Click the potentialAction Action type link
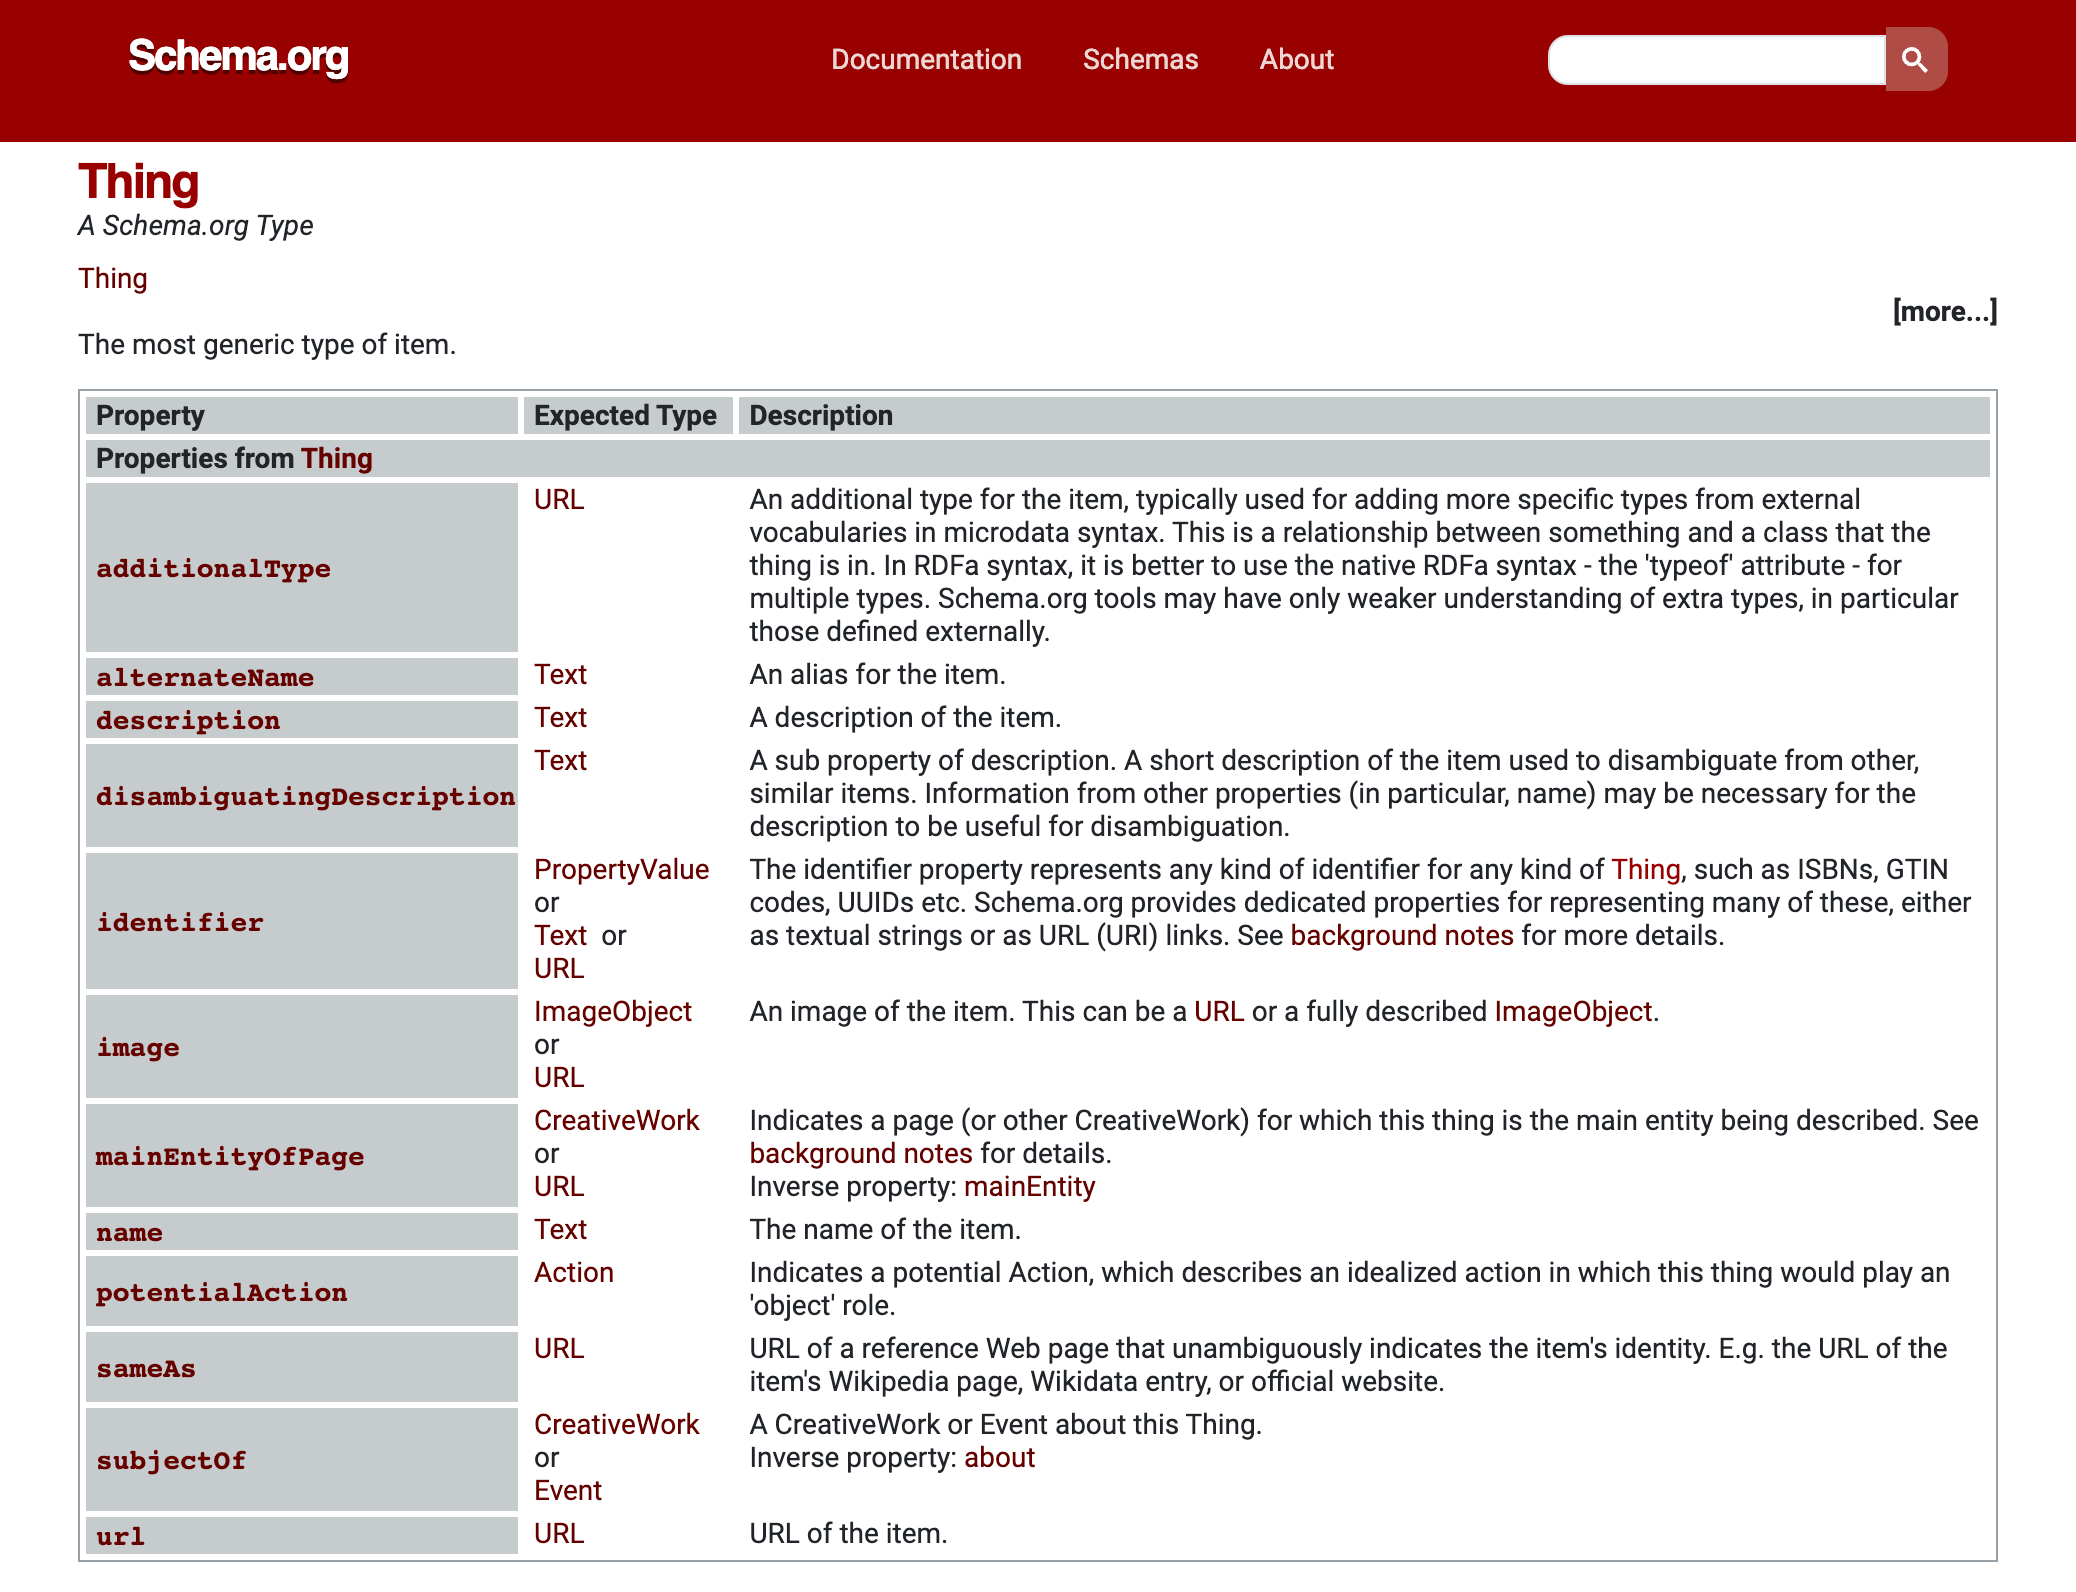This screenshot has width=2076, height=1592. pyautogui.click(x=572, y=1273)
